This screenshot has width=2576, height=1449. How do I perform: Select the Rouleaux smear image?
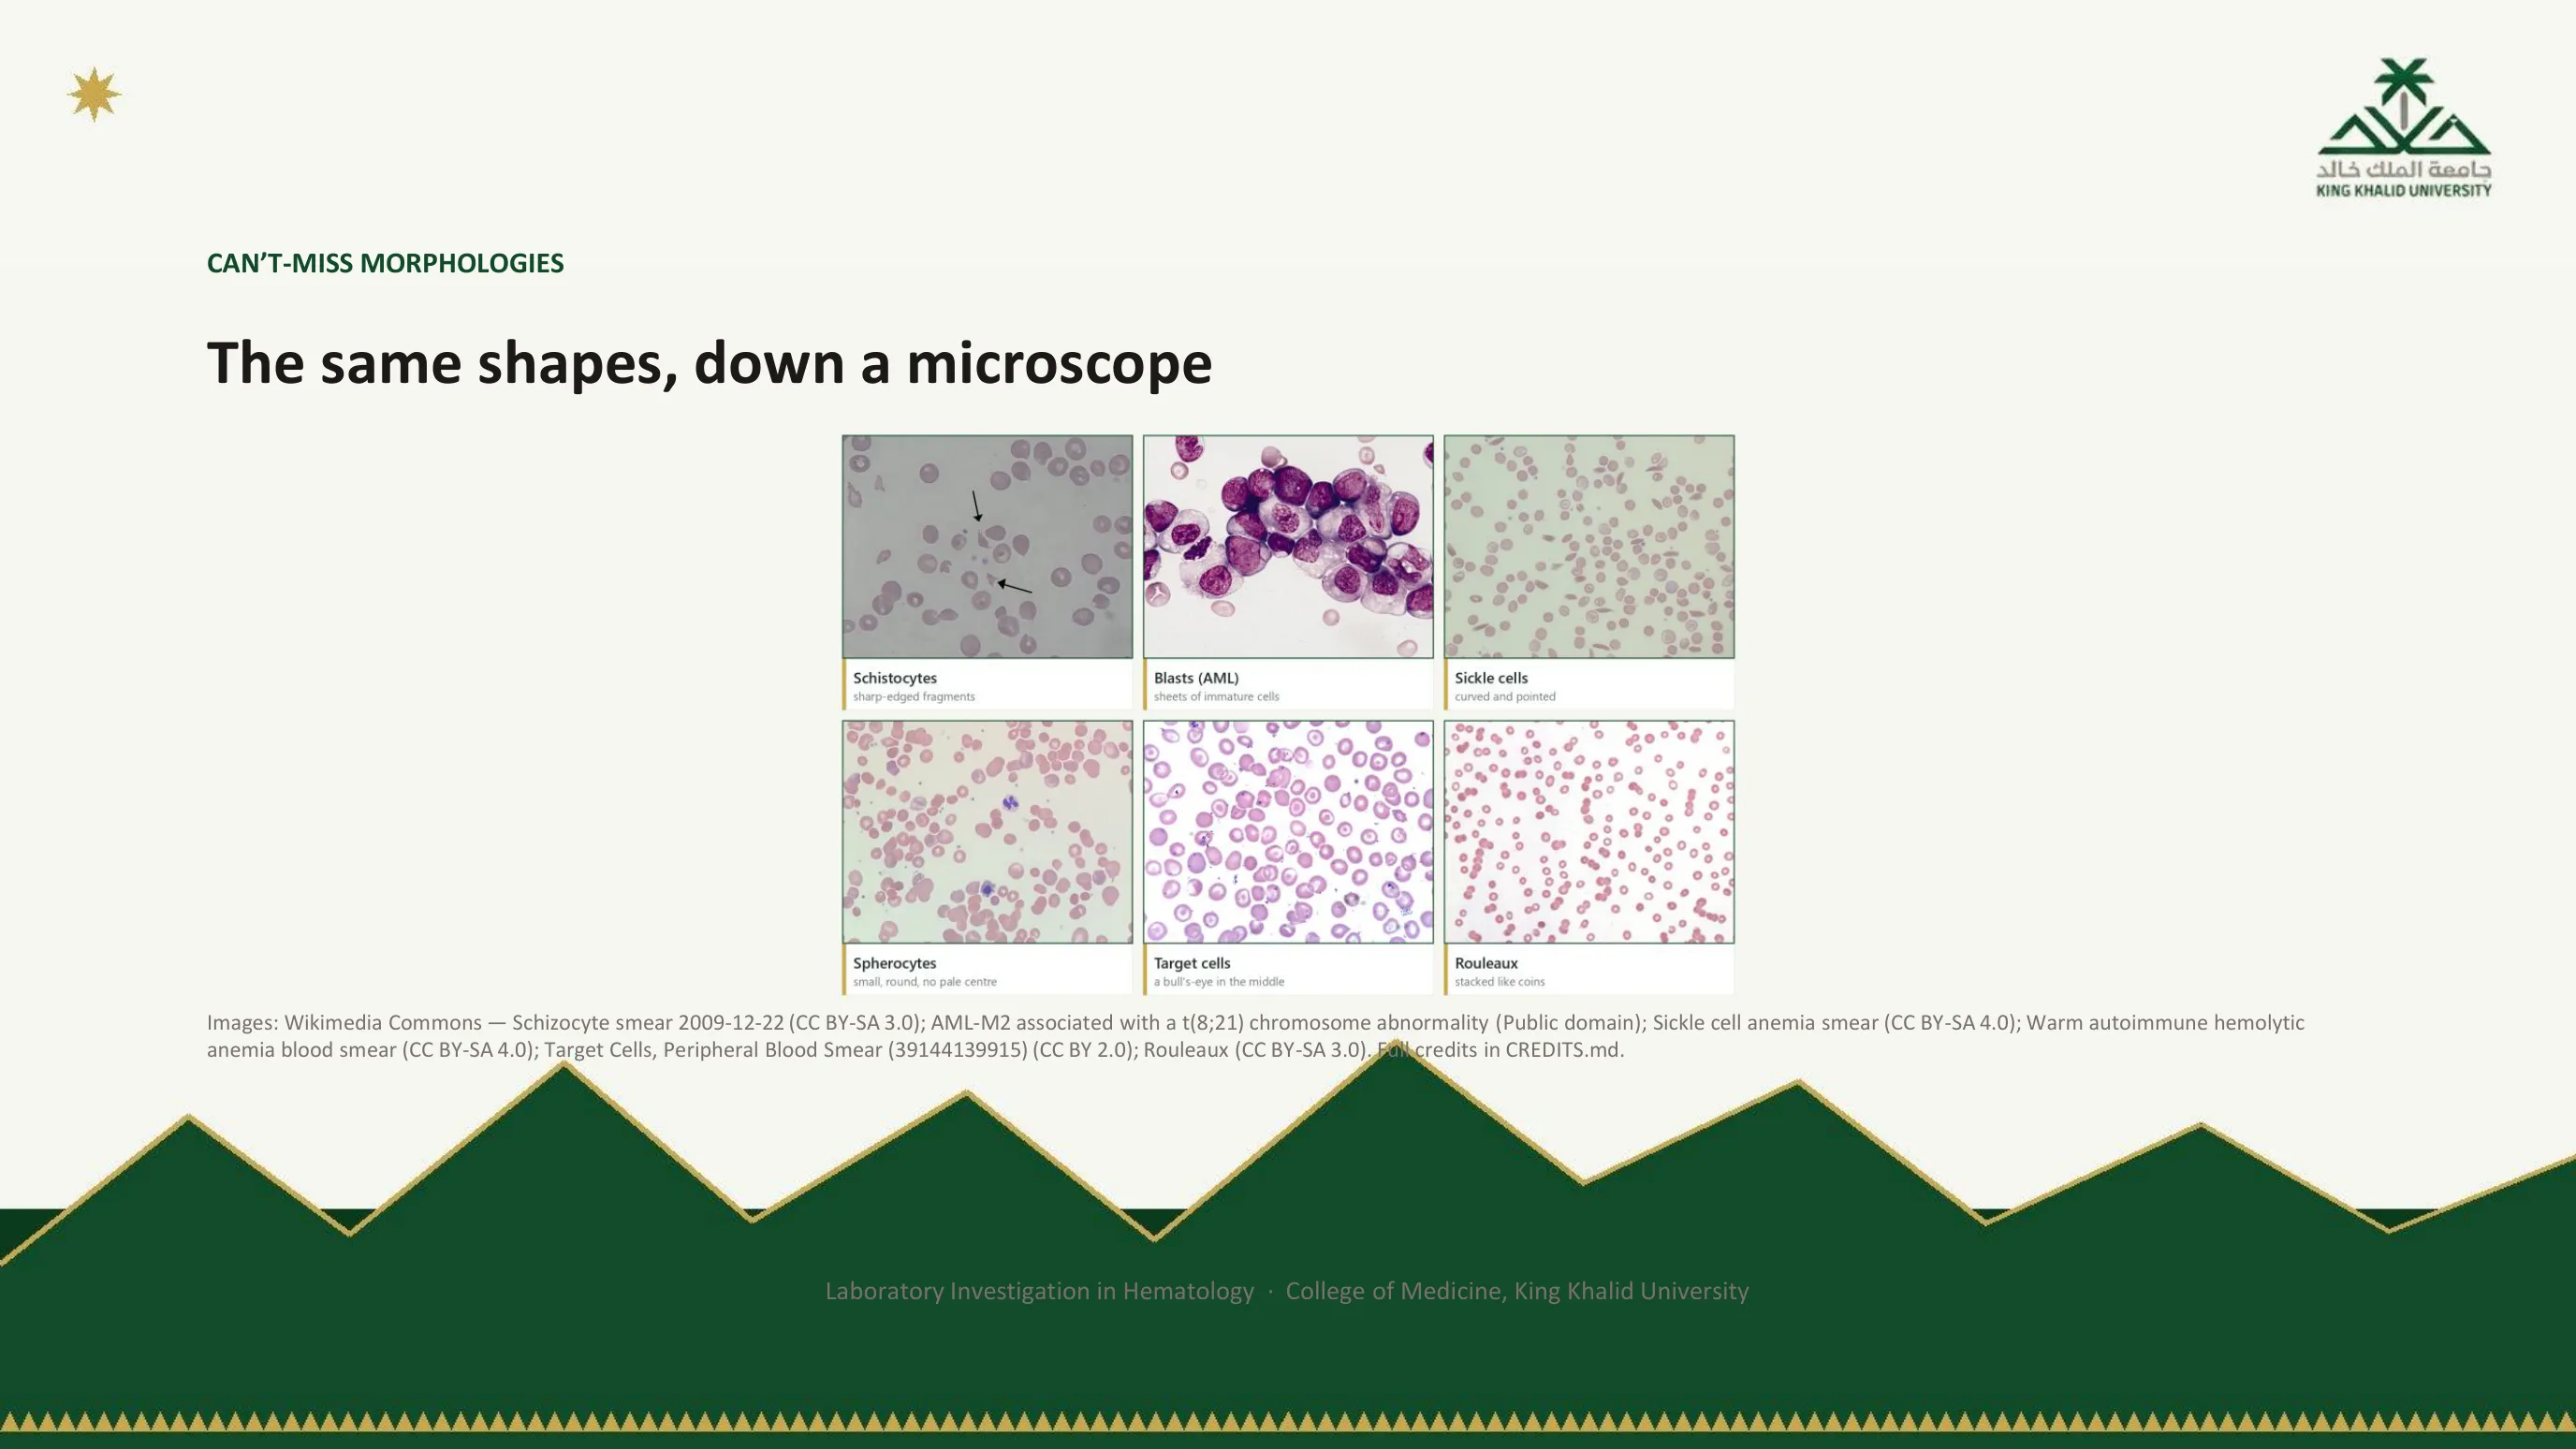coord(1589,832)
